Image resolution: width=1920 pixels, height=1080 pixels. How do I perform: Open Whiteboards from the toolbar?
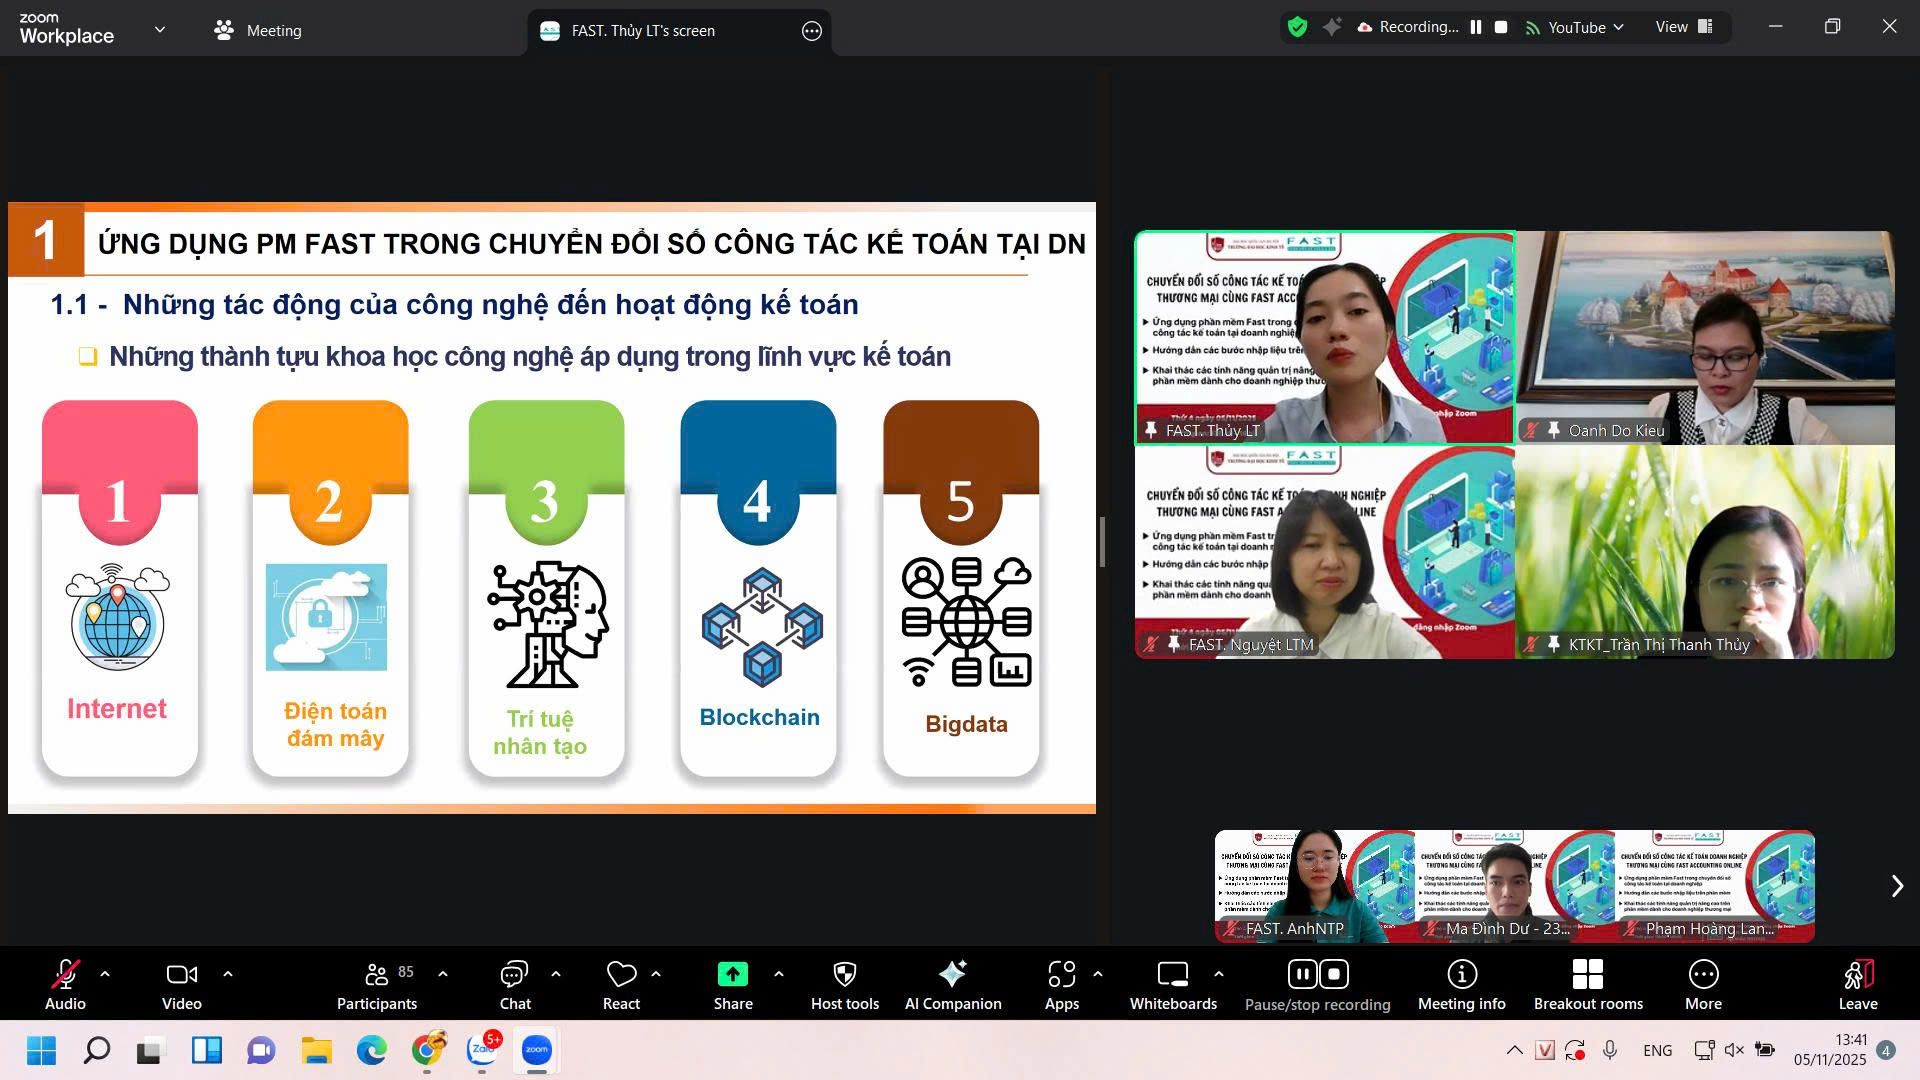coord(1173,985)
